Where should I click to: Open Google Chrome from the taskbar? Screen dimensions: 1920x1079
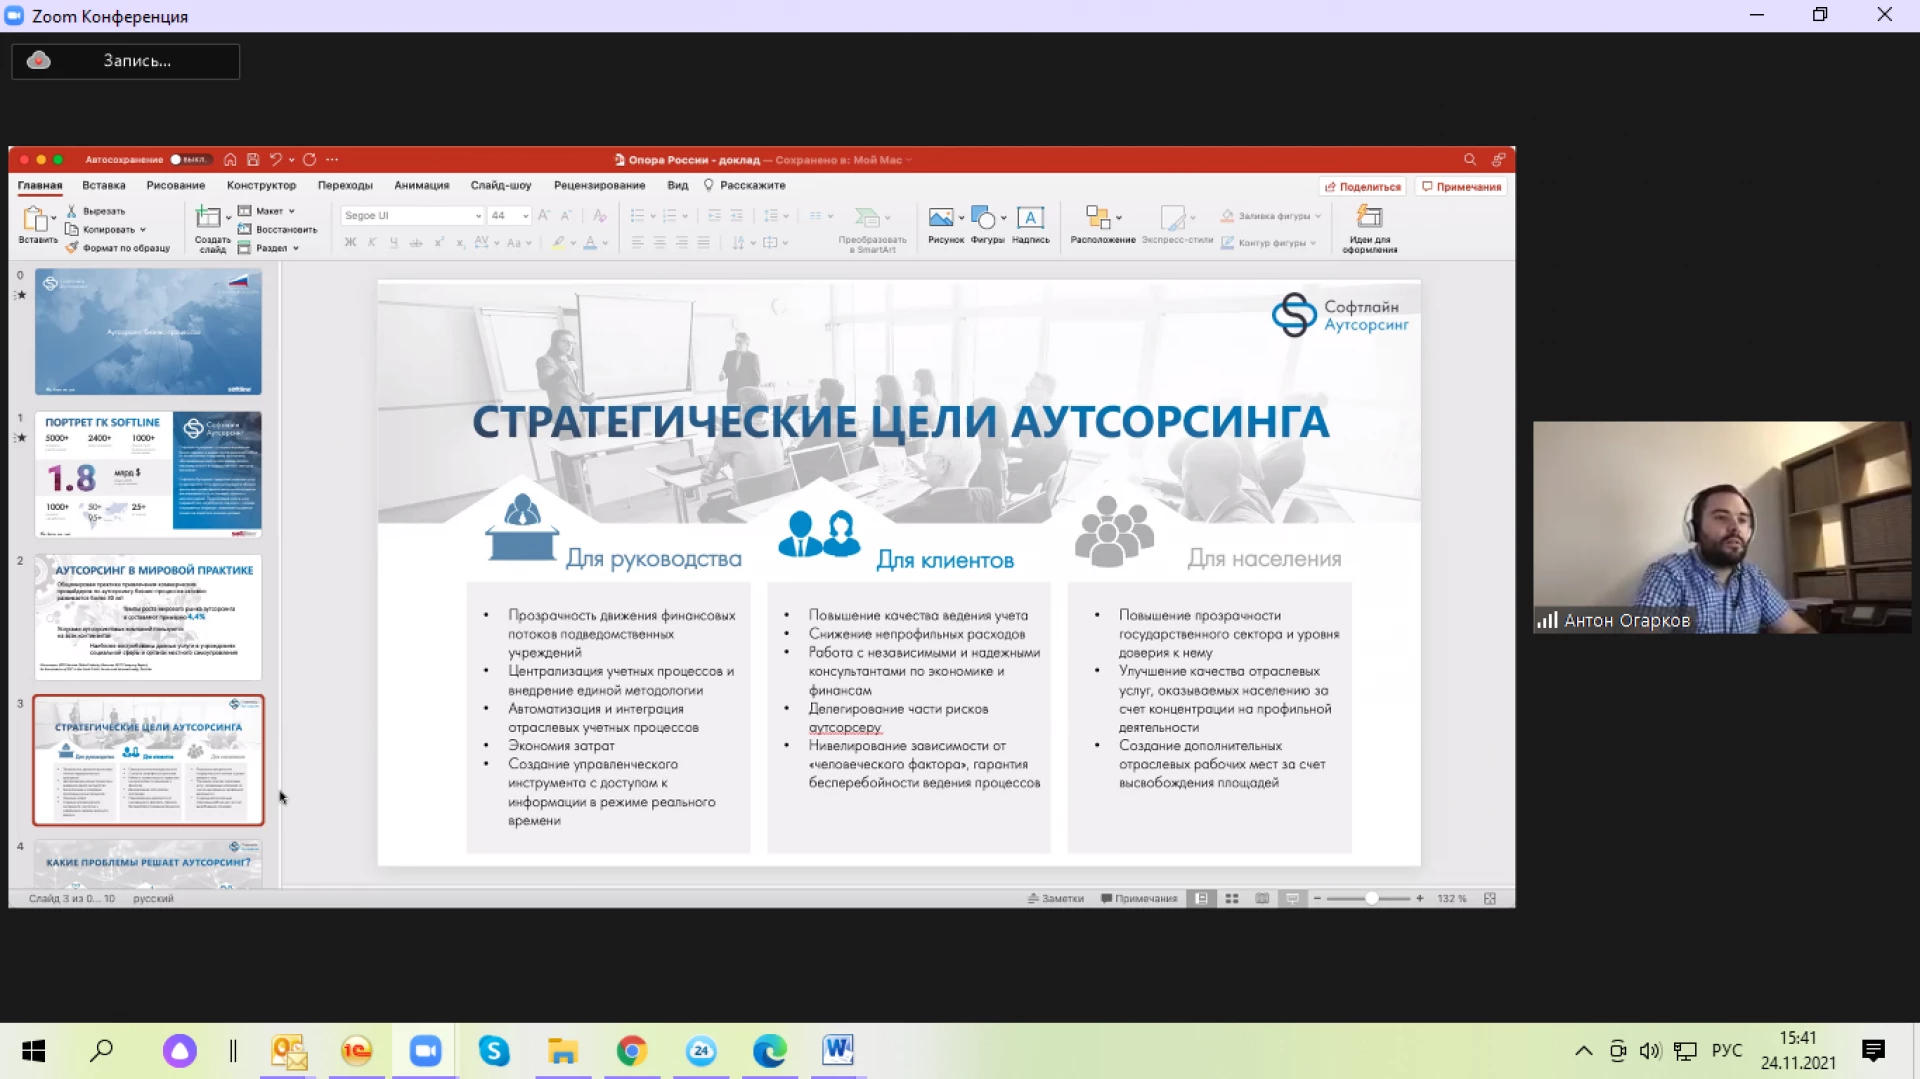pos(632,1050)
